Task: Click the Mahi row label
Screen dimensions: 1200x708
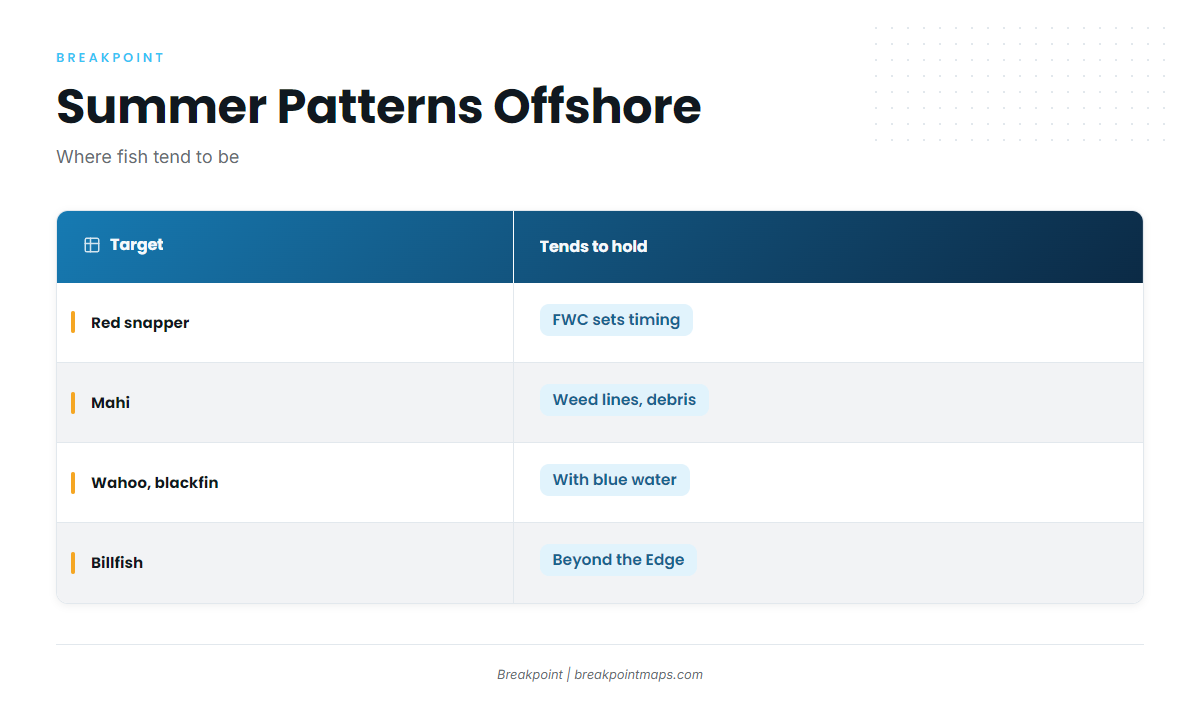Action: (110, 403)
